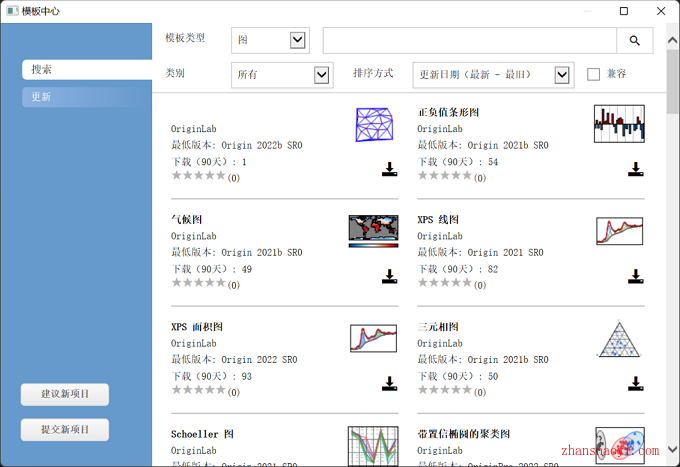This screenshot has height=467, width=680.
Task: Click 下载(90天): 82 text
Action: click(x=458, y=269)
